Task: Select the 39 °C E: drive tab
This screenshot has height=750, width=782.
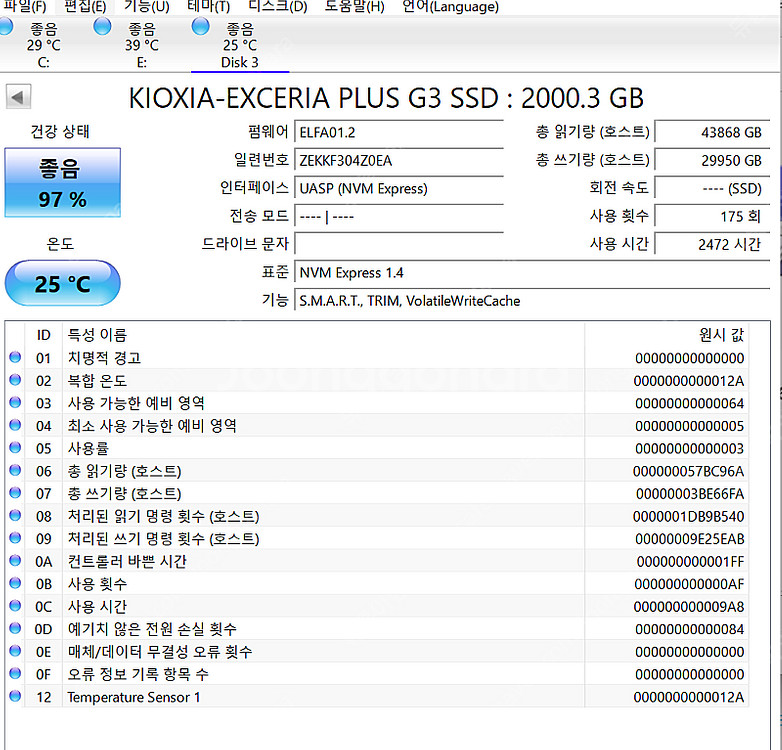Action: coord(142,45)
